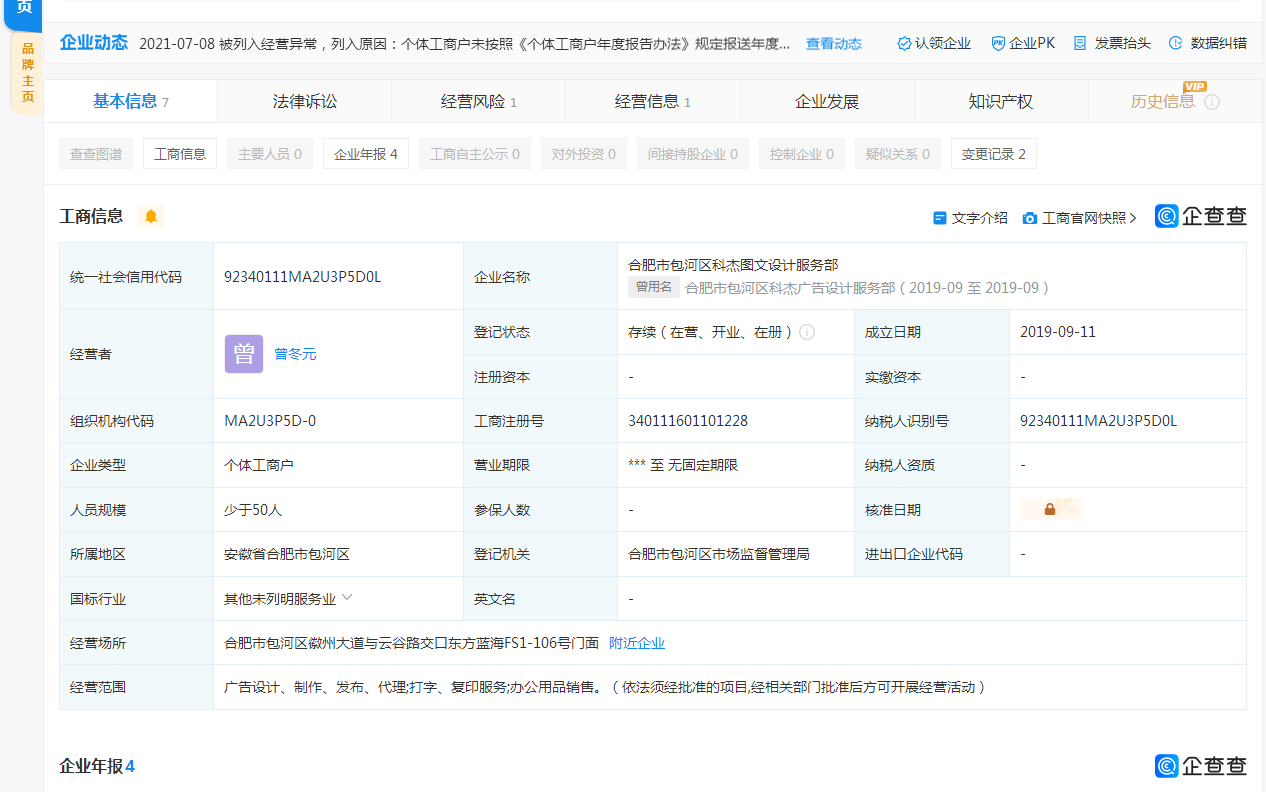Open 工商官网快照 camera snapshot
1266x792 pixels.
(x=1029, y=218)
